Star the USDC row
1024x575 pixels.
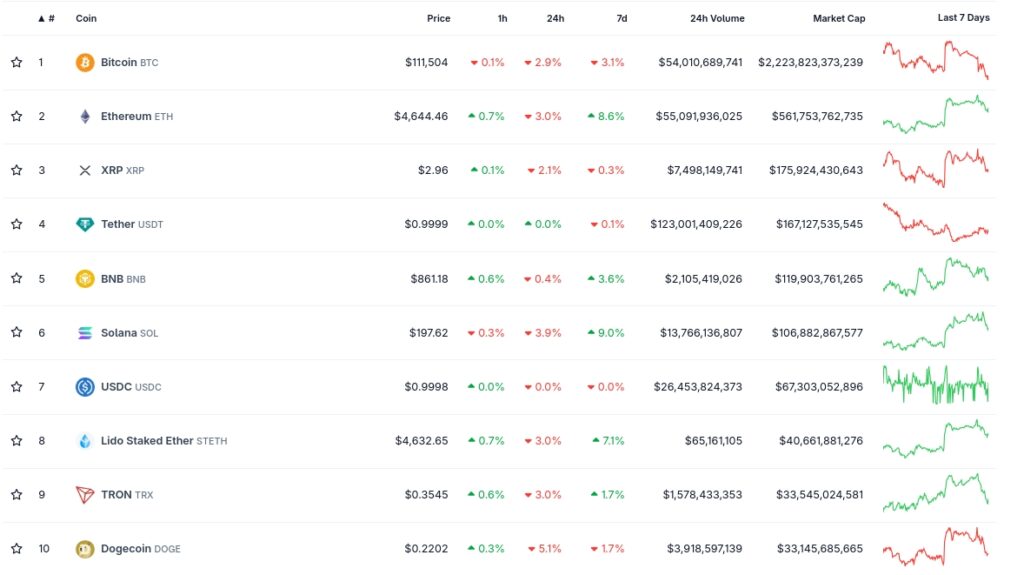coord(16,387)
